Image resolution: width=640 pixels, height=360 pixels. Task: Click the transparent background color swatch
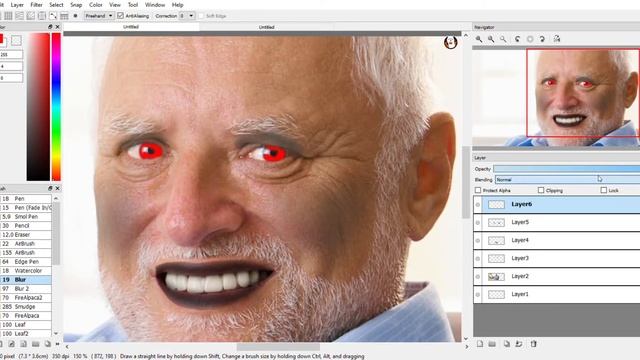[x=16, y=40]
